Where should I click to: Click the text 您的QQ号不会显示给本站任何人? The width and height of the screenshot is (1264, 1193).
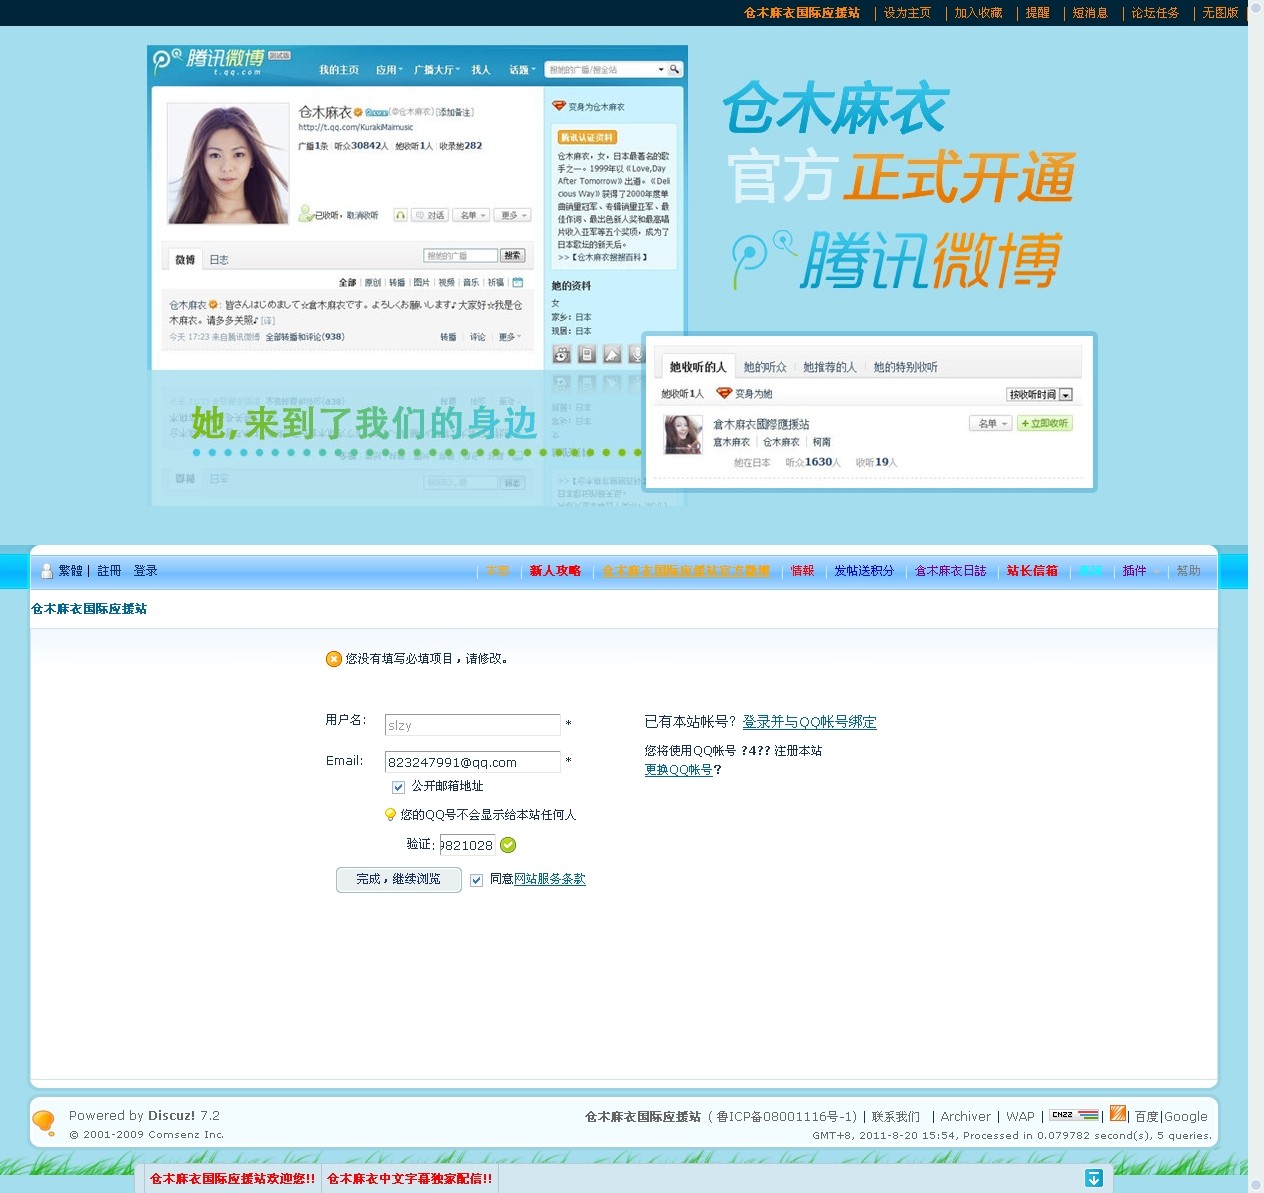[488, 815]
